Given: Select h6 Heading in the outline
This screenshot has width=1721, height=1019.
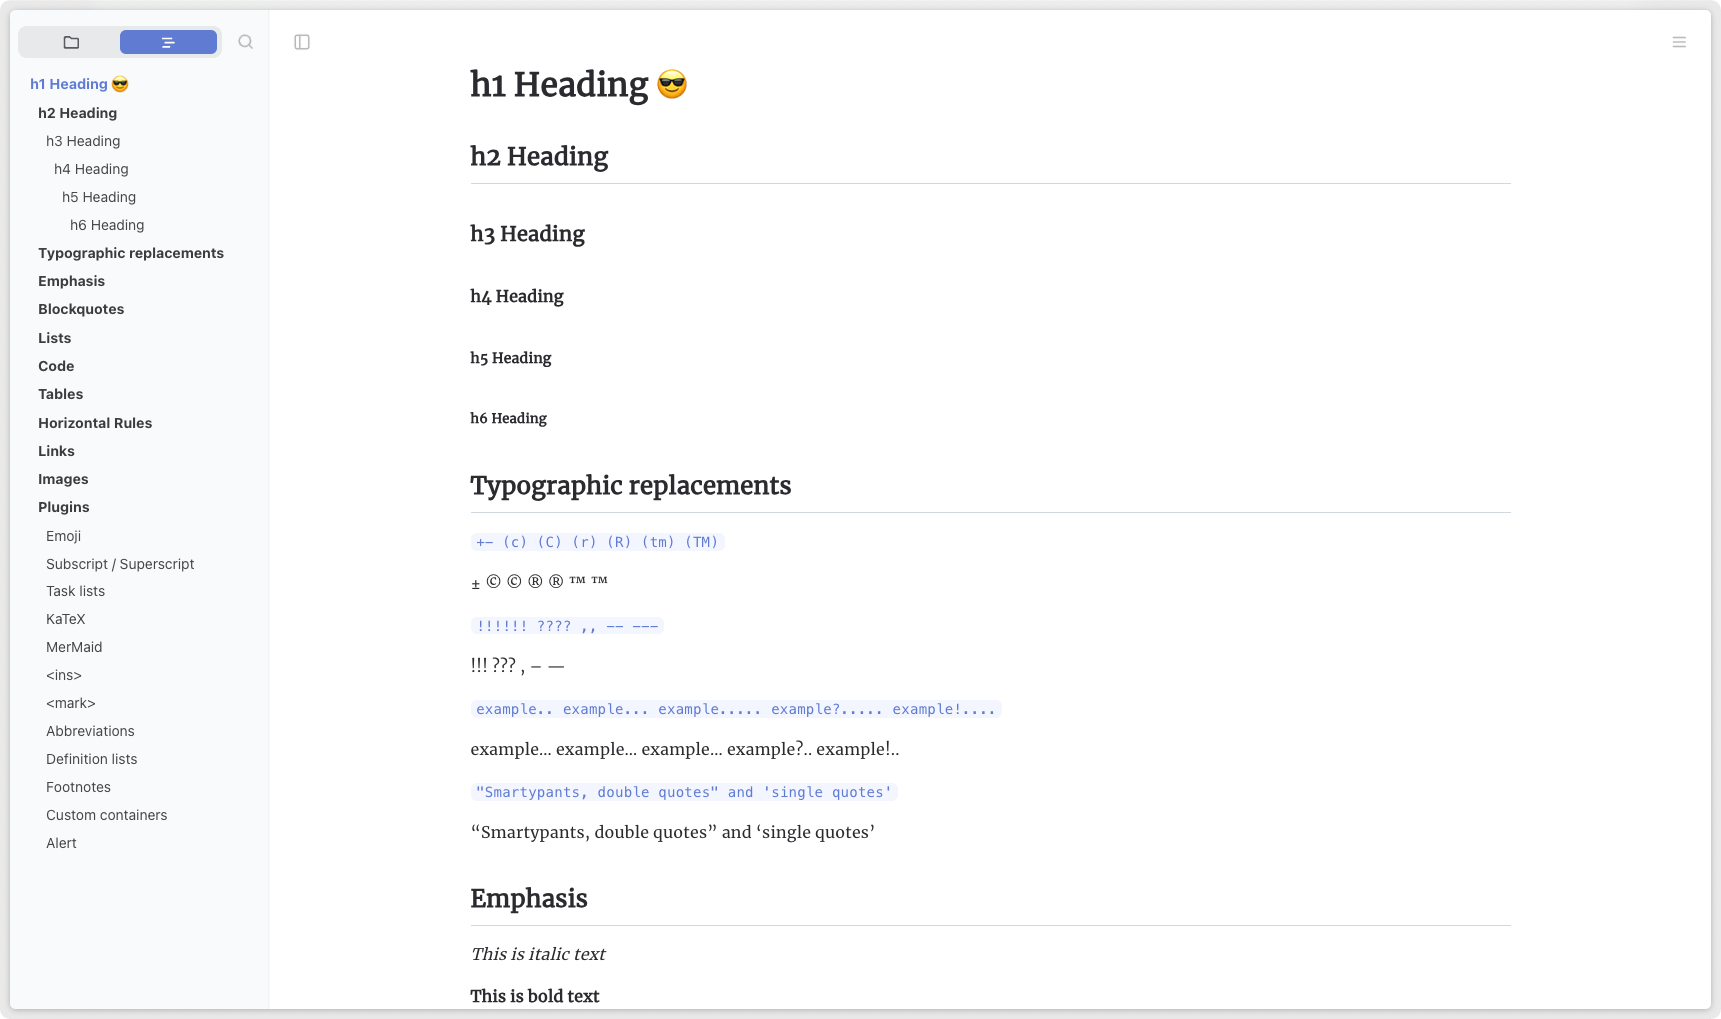Looking at the screenshot, I should [107, 225].
